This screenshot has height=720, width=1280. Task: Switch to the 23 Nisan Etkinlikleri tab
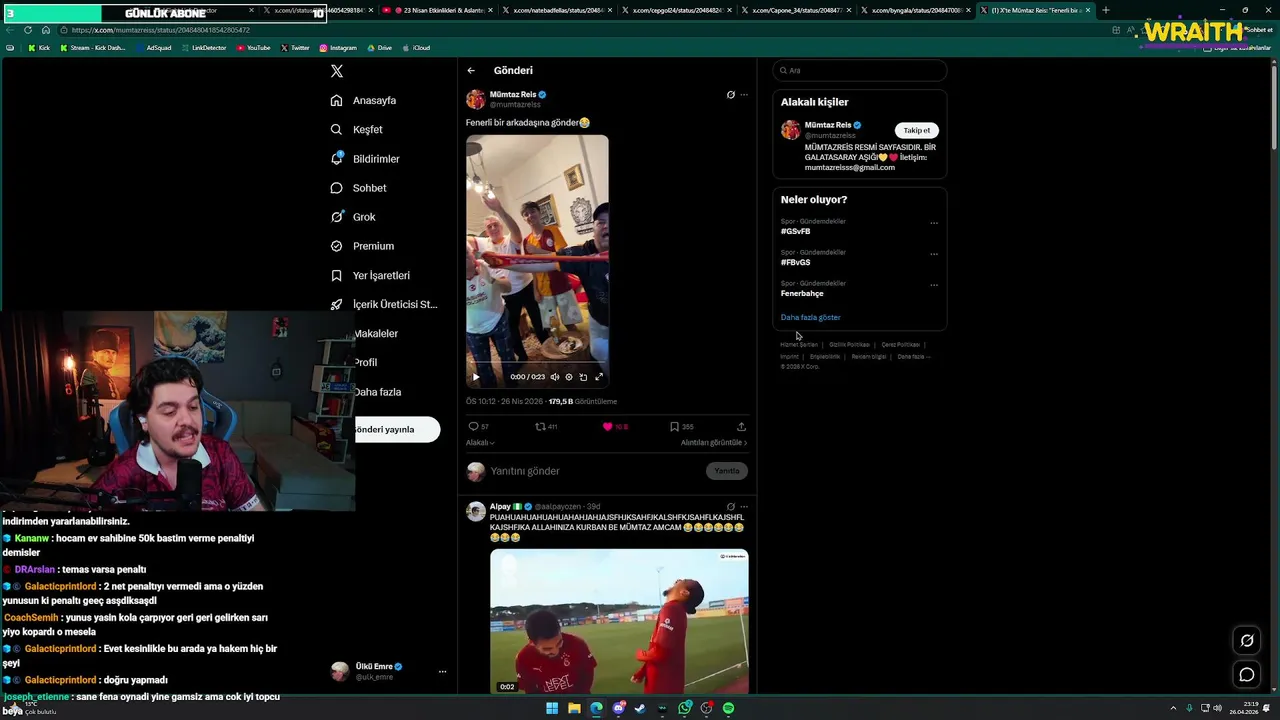pyautogui.click(x=435, y=10)
